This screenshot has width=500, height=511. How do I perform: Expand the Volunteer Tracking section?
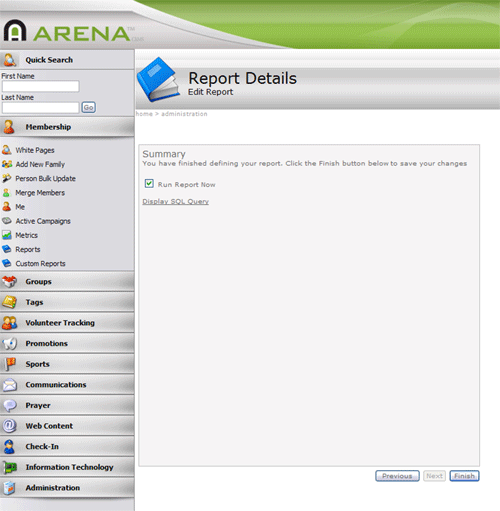67,323
